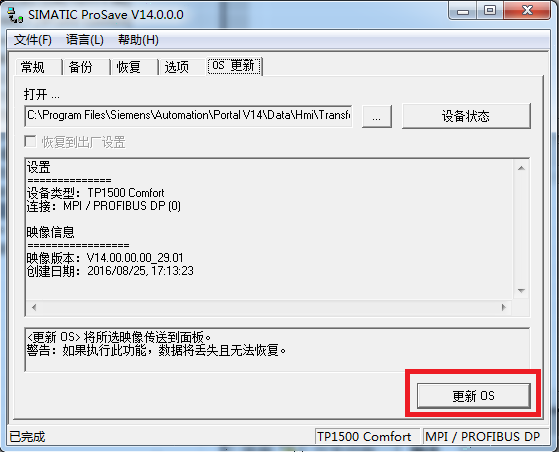This screenshot has height=452, width=559.
Task: Toggle the 恢复到出厂设置 checkbox
Action: tap(30, 141)
